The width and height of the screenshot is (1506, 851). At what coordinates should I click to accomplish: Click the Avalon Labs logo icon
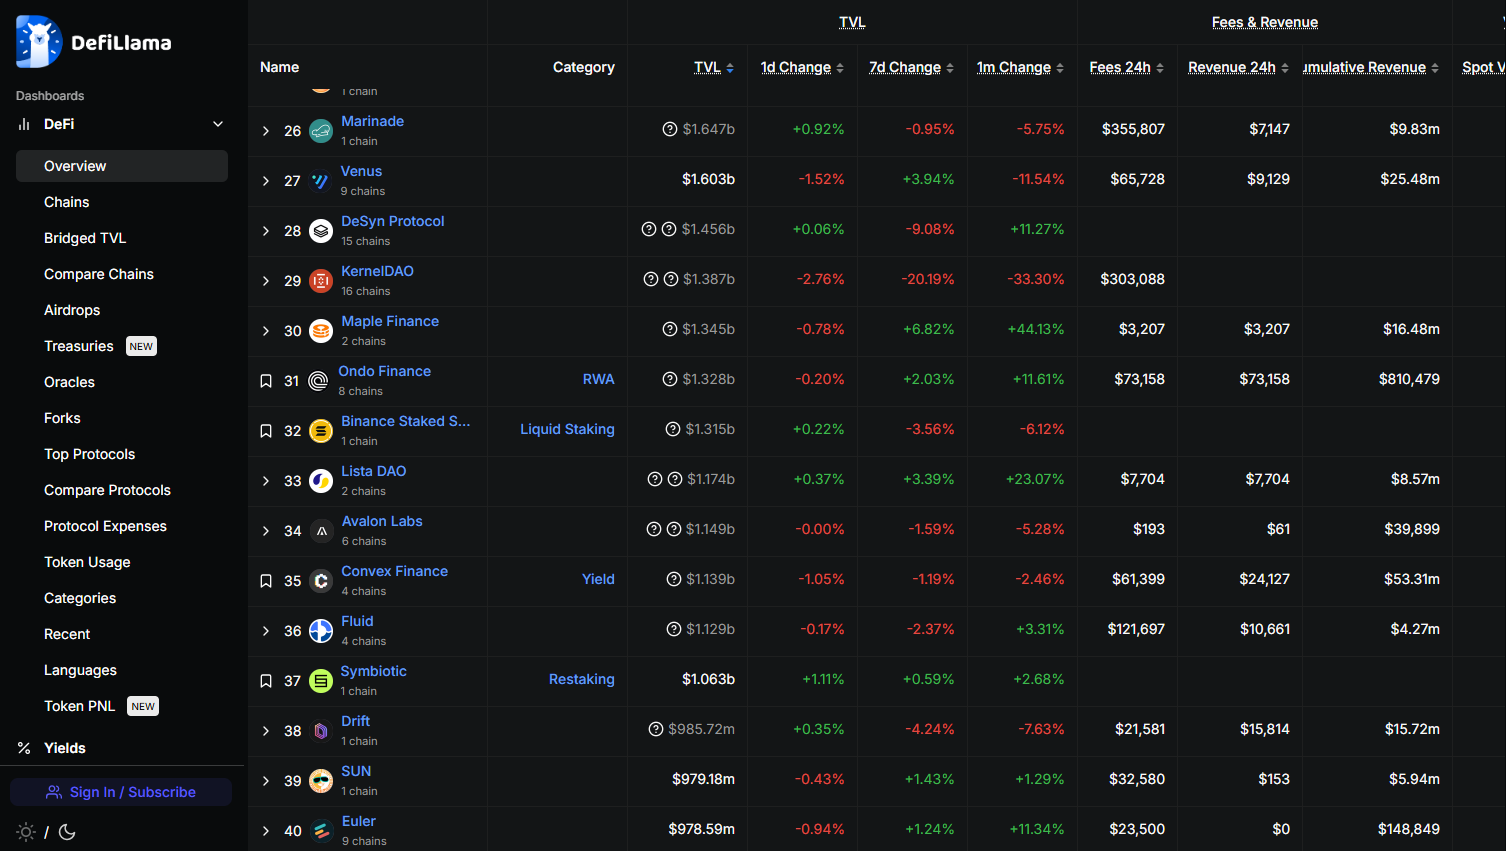coord(321,531)
